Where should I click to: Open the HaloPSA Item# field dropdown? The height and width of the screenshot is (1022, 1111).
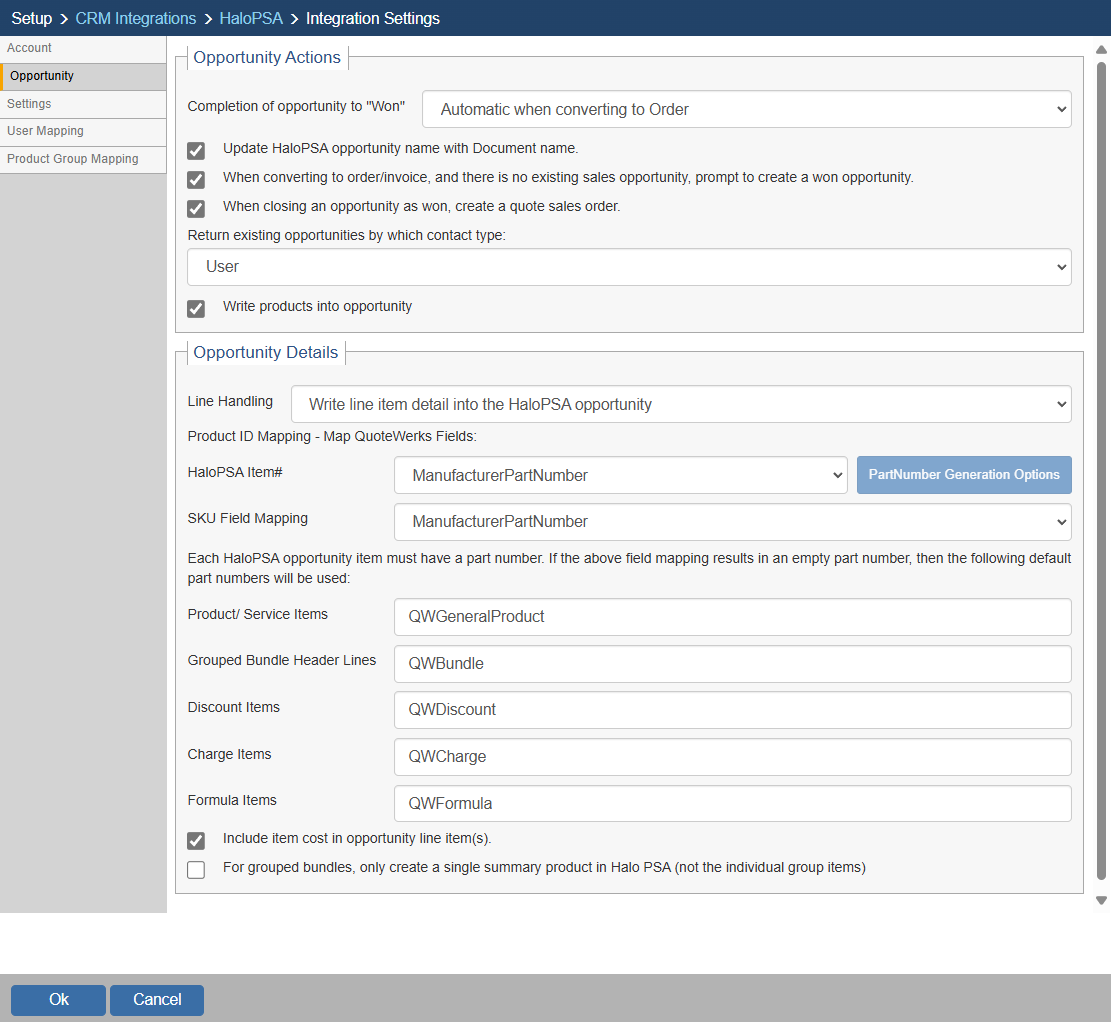click(620, 476)
